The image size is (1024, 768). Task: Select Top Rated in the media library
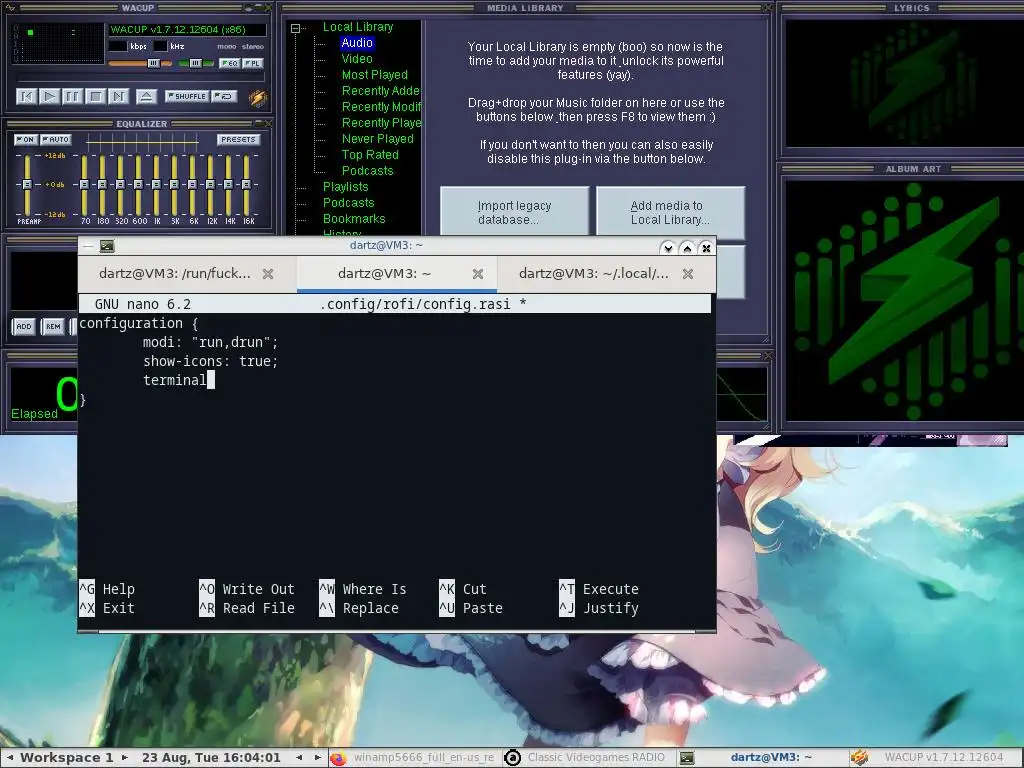point(370,155)
